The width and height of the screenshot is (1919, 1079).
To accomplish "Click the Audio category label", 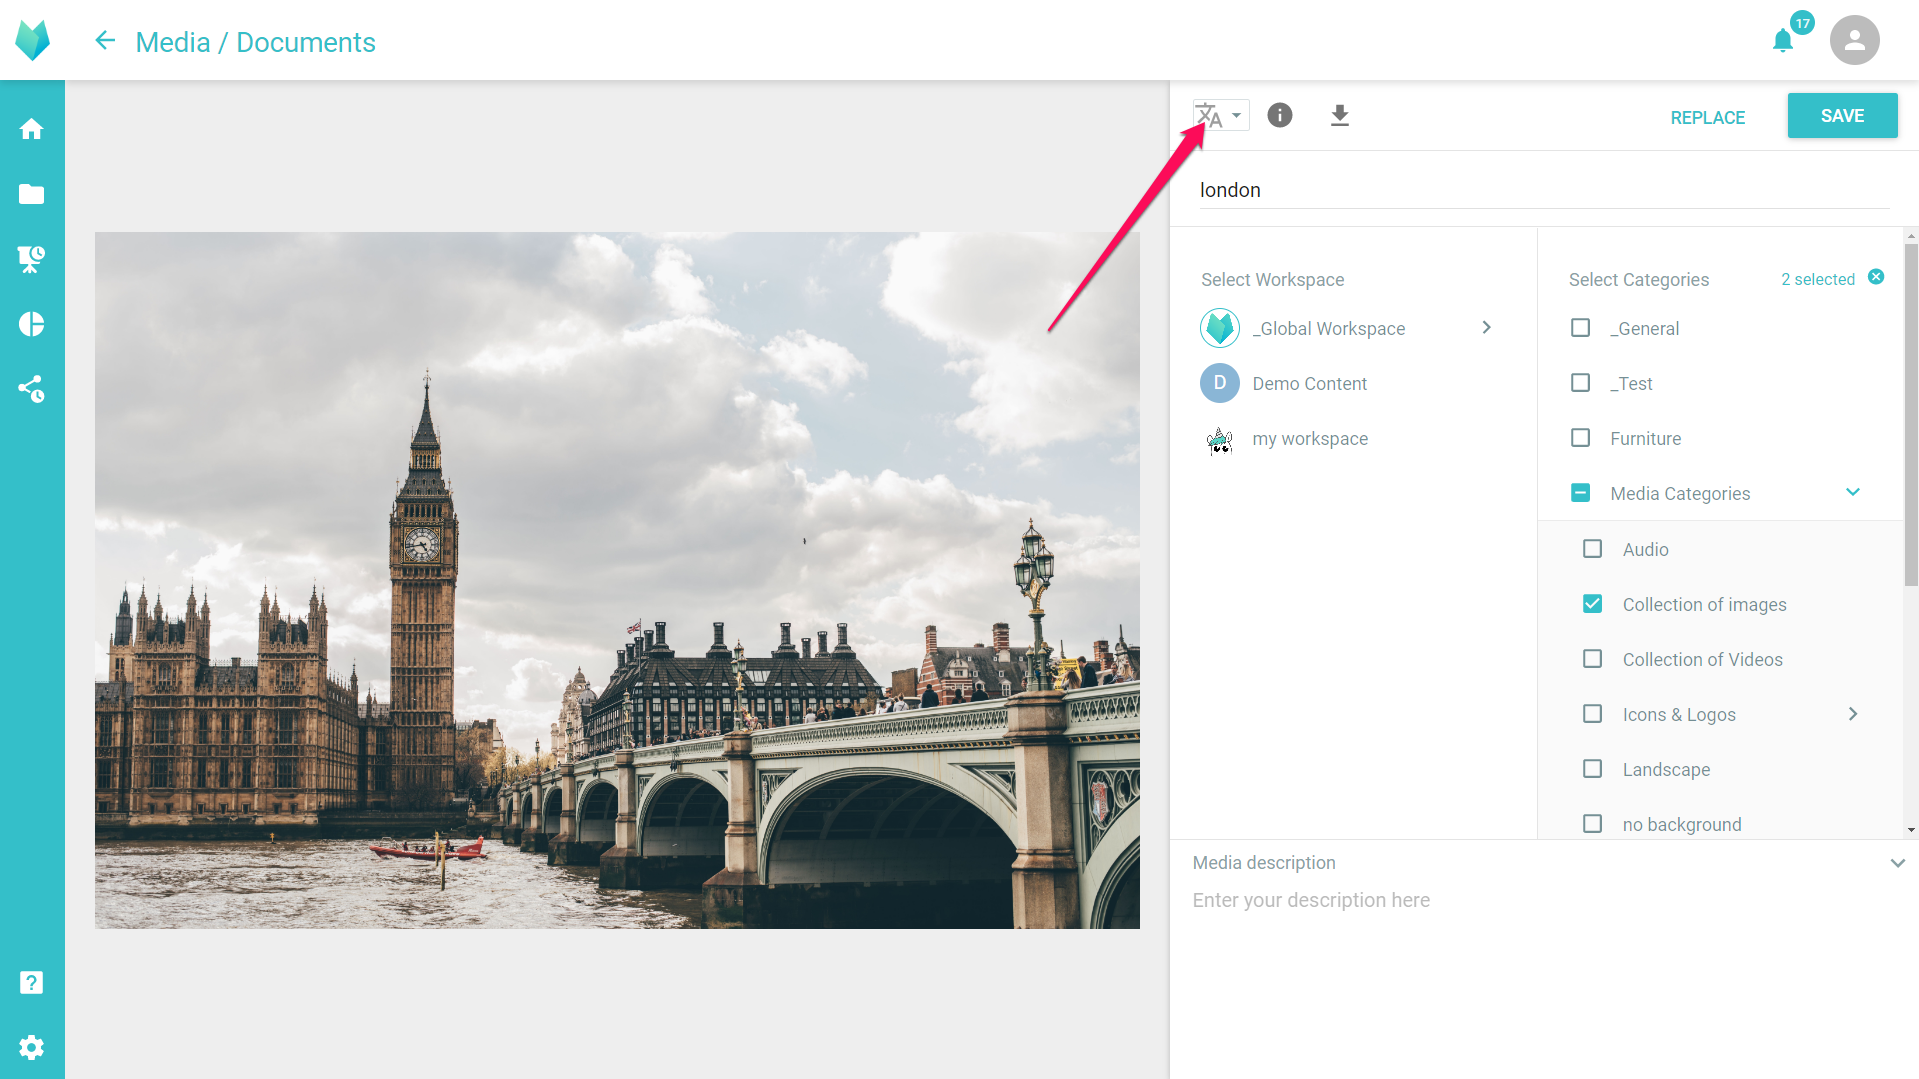I will pos(1645,549).
